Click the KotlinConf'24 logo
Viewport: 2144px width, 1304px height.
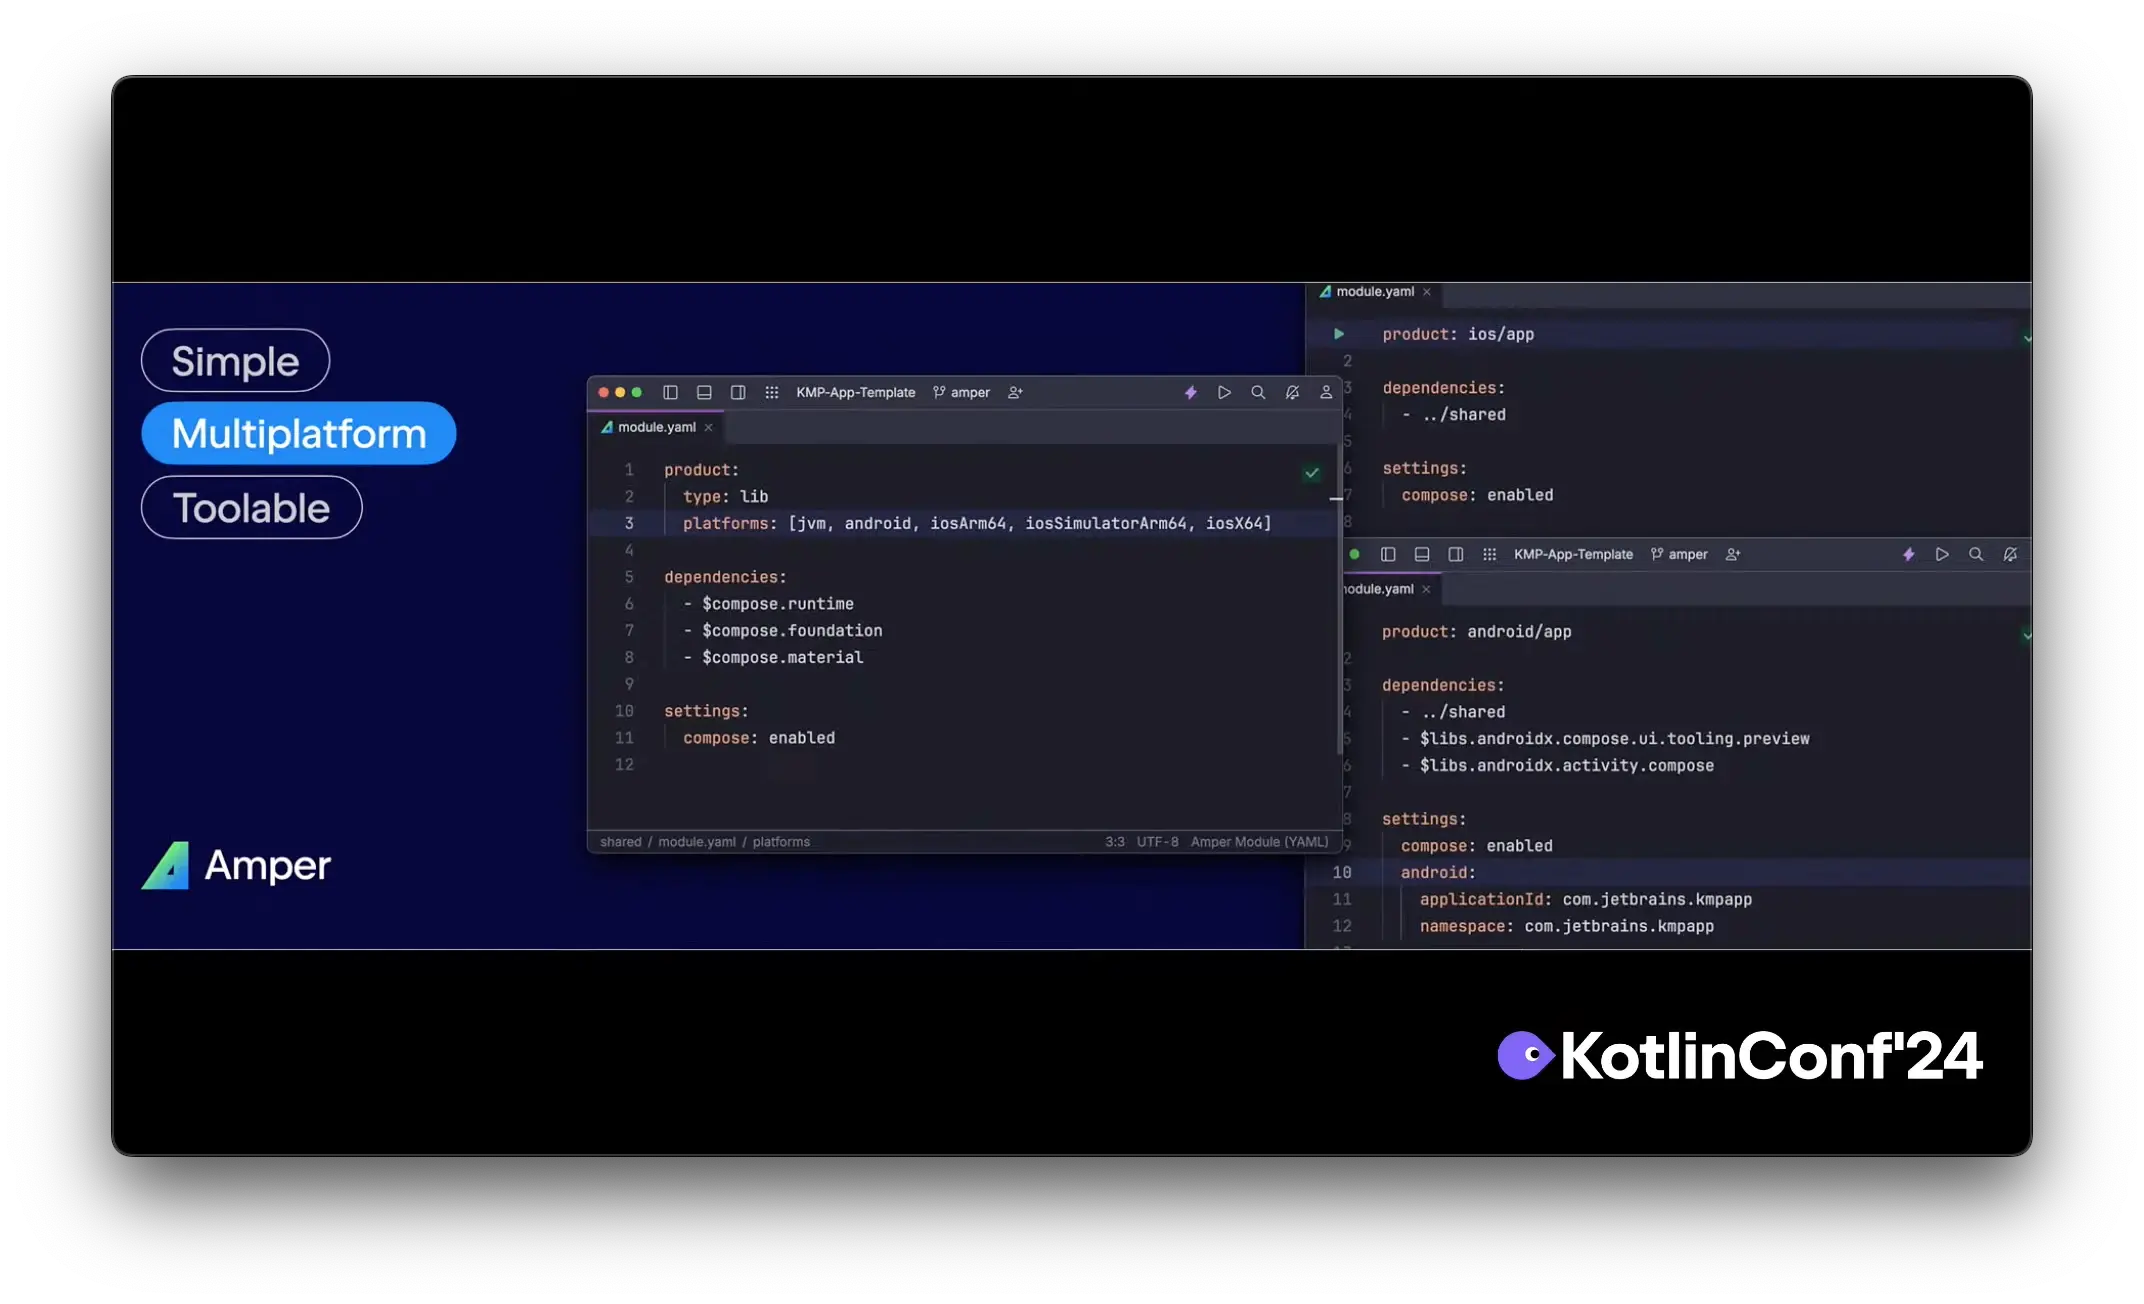(x=1740, y=1056)
